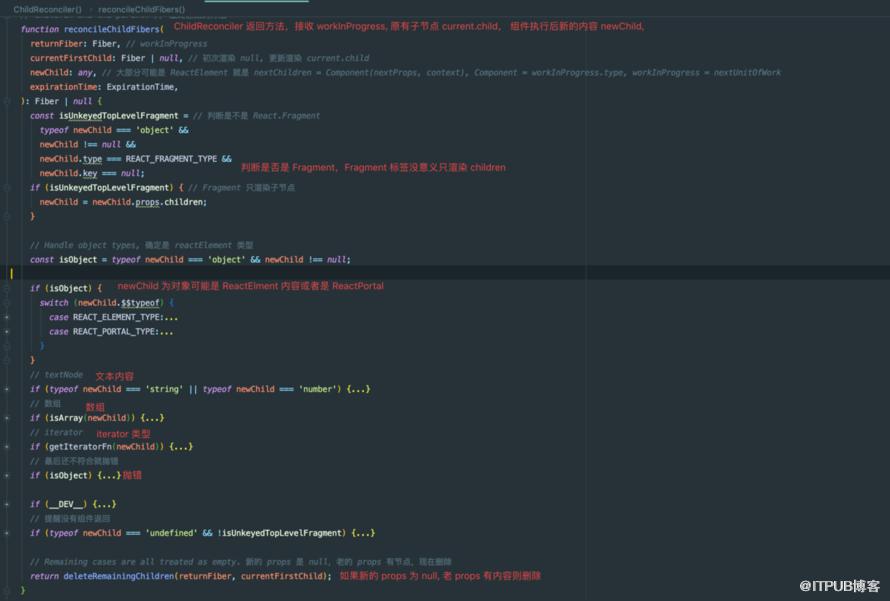Click the gutter plus marker beside the isArray line
890x601 pixels.
coord(7,418)
